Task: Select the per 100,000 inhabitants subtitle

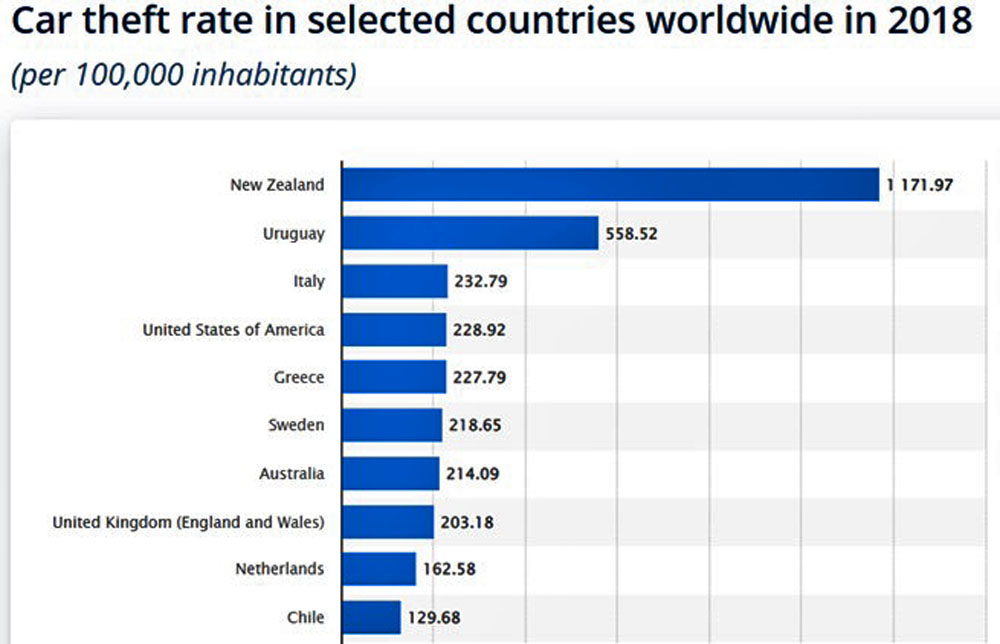Action: pos(184,75)
